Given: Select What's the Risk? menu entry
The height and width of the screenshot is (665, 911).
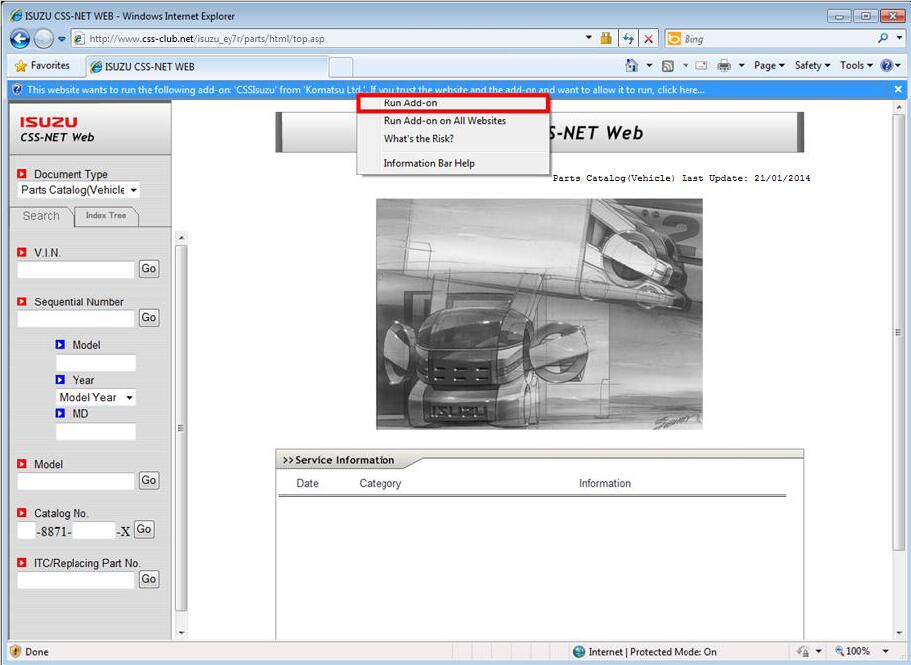Looking at the screenshot, I should click(453, 139).
